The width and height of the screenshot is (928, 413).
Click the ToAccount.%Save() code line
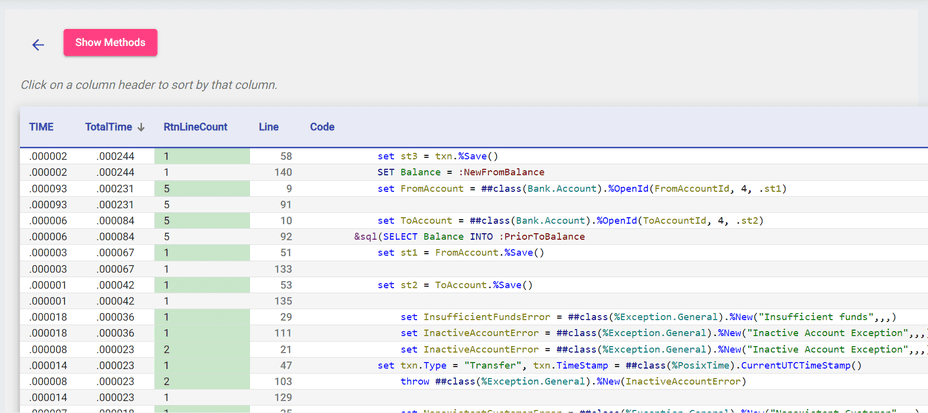(449, 285)
